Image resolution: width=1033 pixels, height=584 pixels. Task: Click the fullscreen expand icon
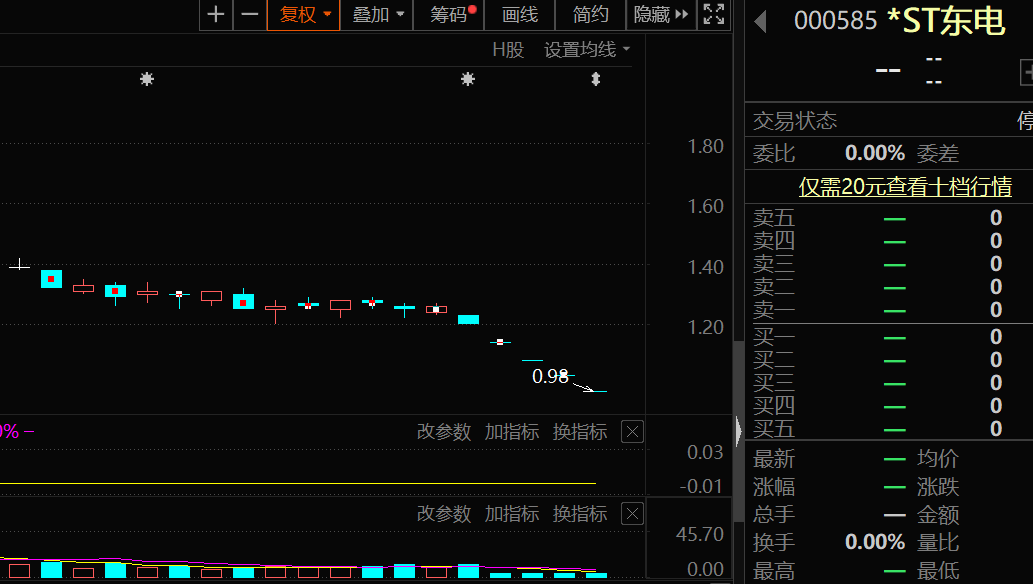713,15
